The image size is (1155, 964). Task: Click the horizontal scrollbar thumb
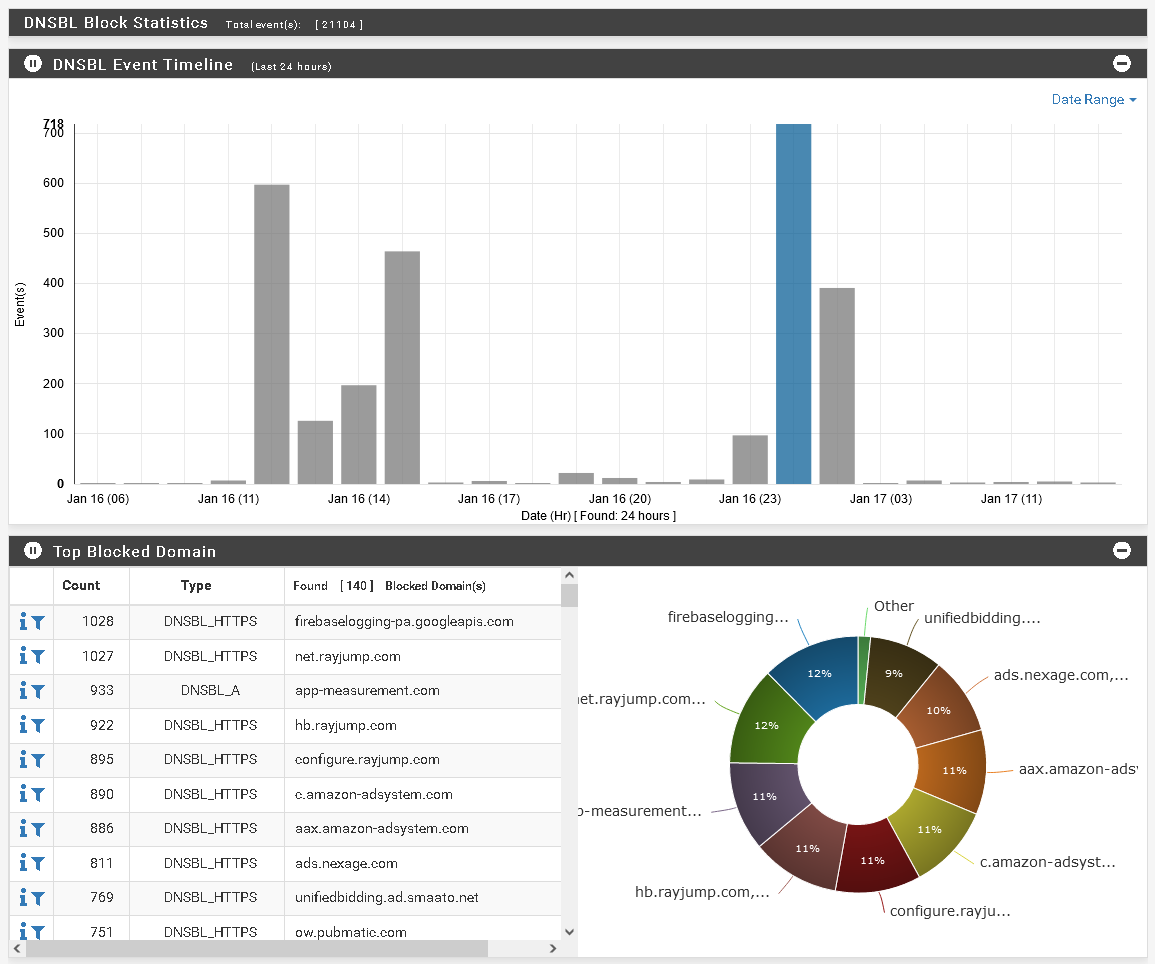pos(257,949)
